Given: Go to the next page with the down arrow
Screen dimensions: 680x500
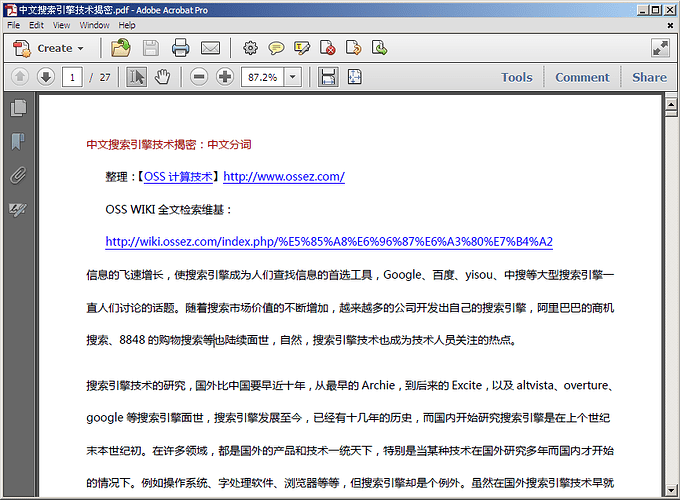Looking at the screenshot, I should coord(46,77).
